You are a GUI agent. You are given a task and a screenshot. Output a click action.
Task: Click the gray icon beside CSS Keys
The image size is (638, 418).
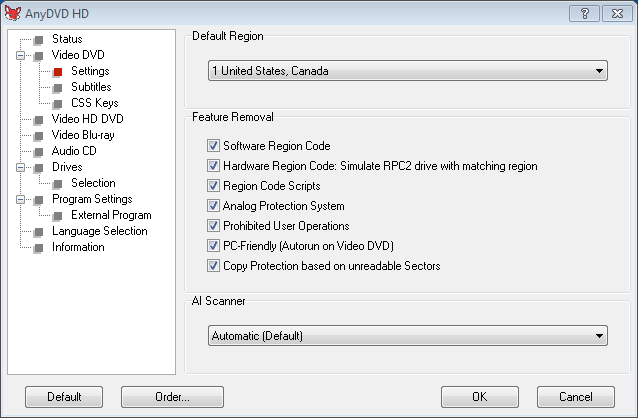tap(57, 103)
